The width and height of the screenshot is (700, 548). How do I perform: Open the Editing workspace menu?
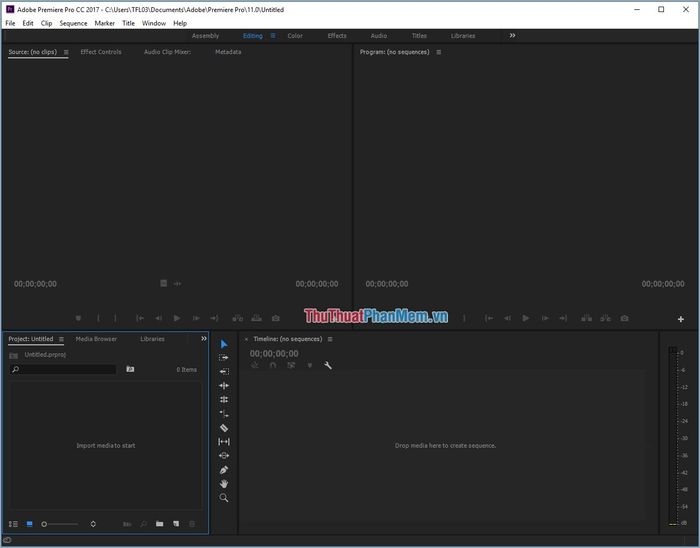pyautogui.click(x=273, y=36)
